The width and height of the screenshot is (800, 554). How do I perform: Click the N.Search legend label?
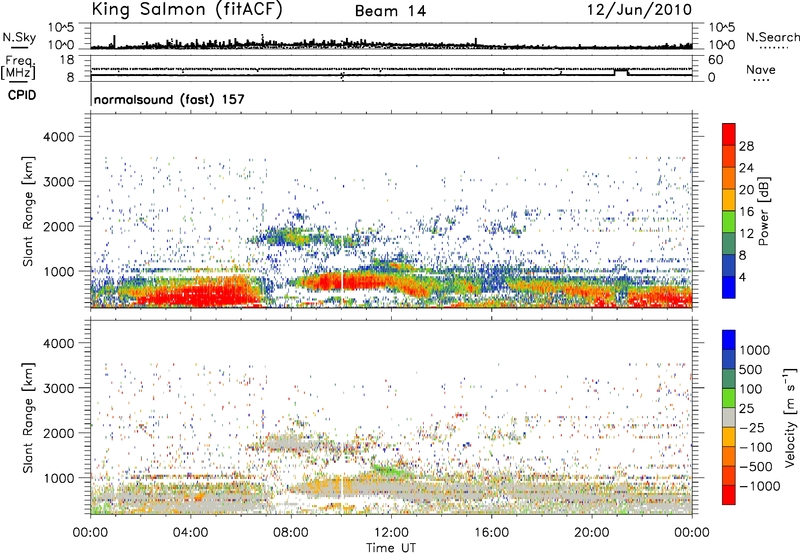tap(773, 37)
